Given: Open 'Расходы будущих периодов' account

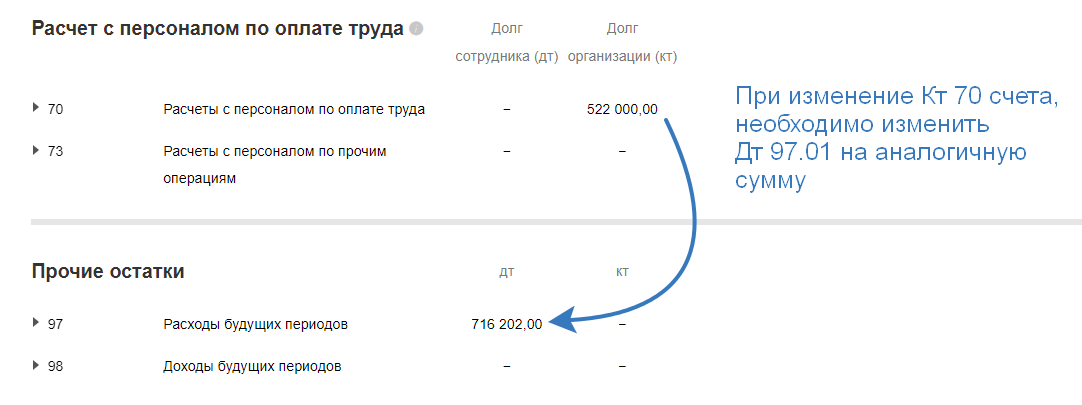Looking at the screenshot, I should tap(255, 324).
